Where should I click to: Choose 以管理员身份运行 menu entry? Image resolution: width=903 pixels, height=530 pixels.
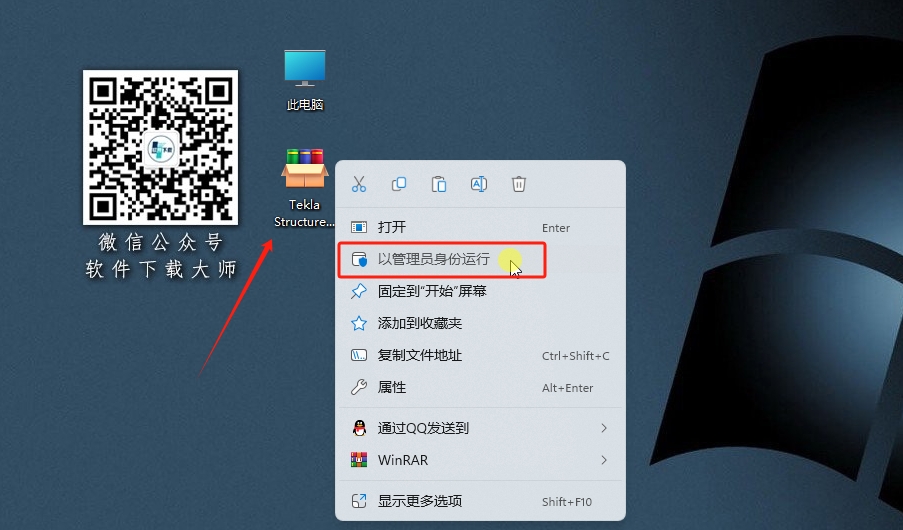tap(480, 259)
